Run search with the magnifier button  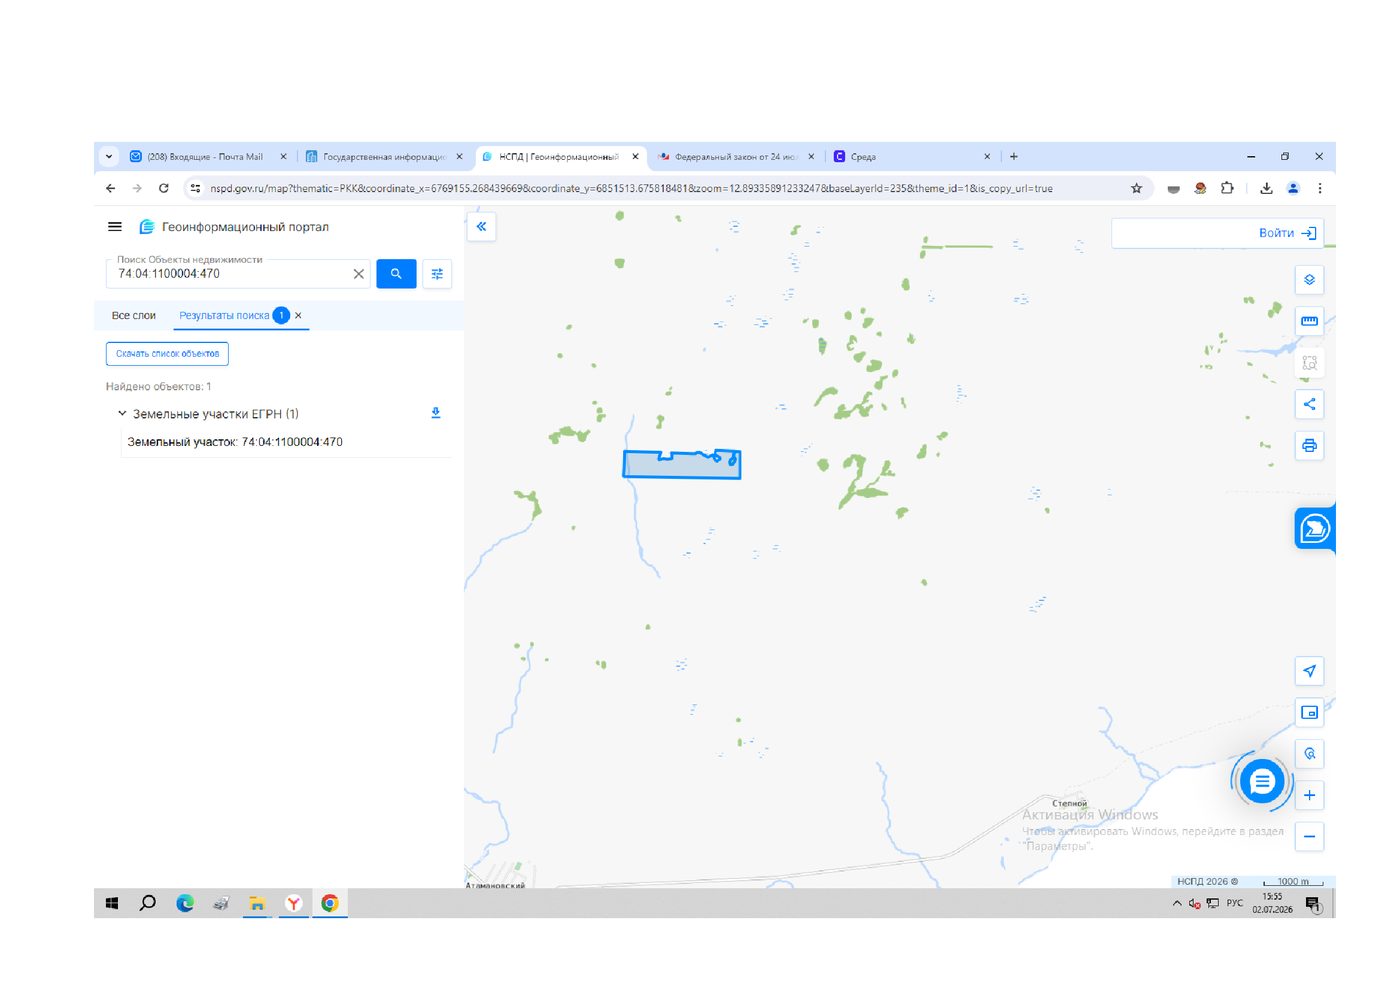coord(396,274)
